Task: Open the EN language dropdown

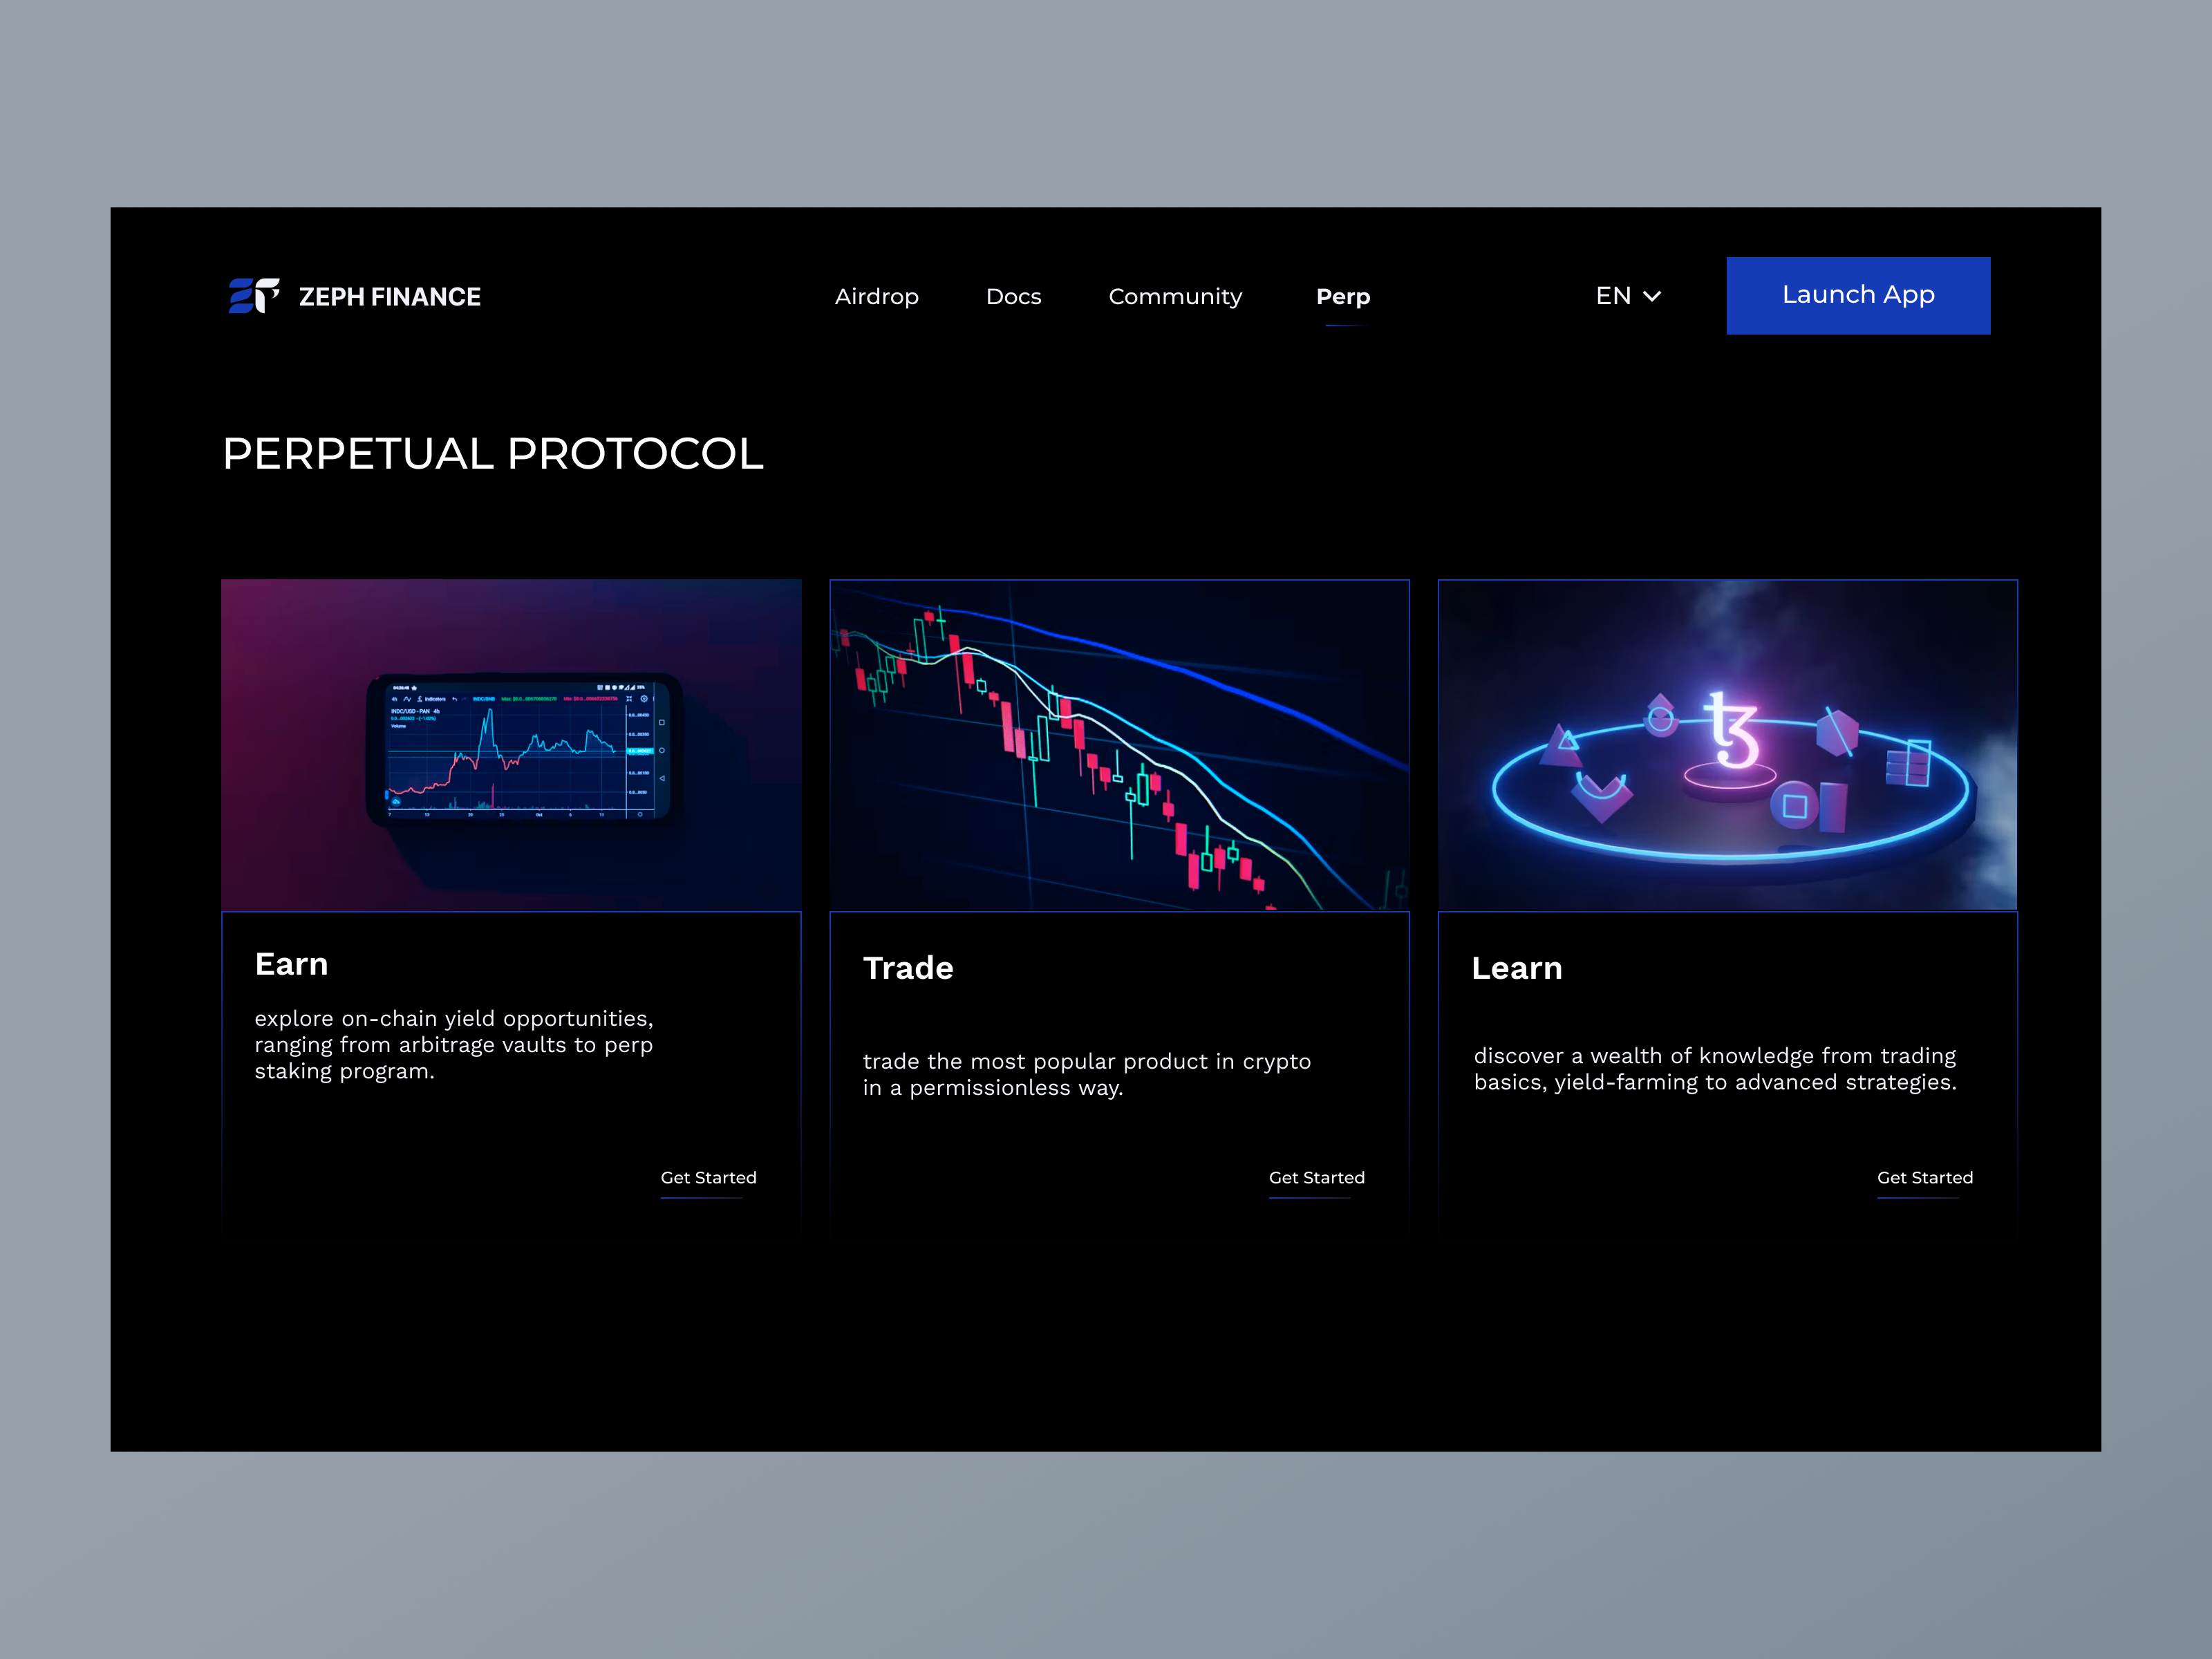Action: click(1612, 295)
